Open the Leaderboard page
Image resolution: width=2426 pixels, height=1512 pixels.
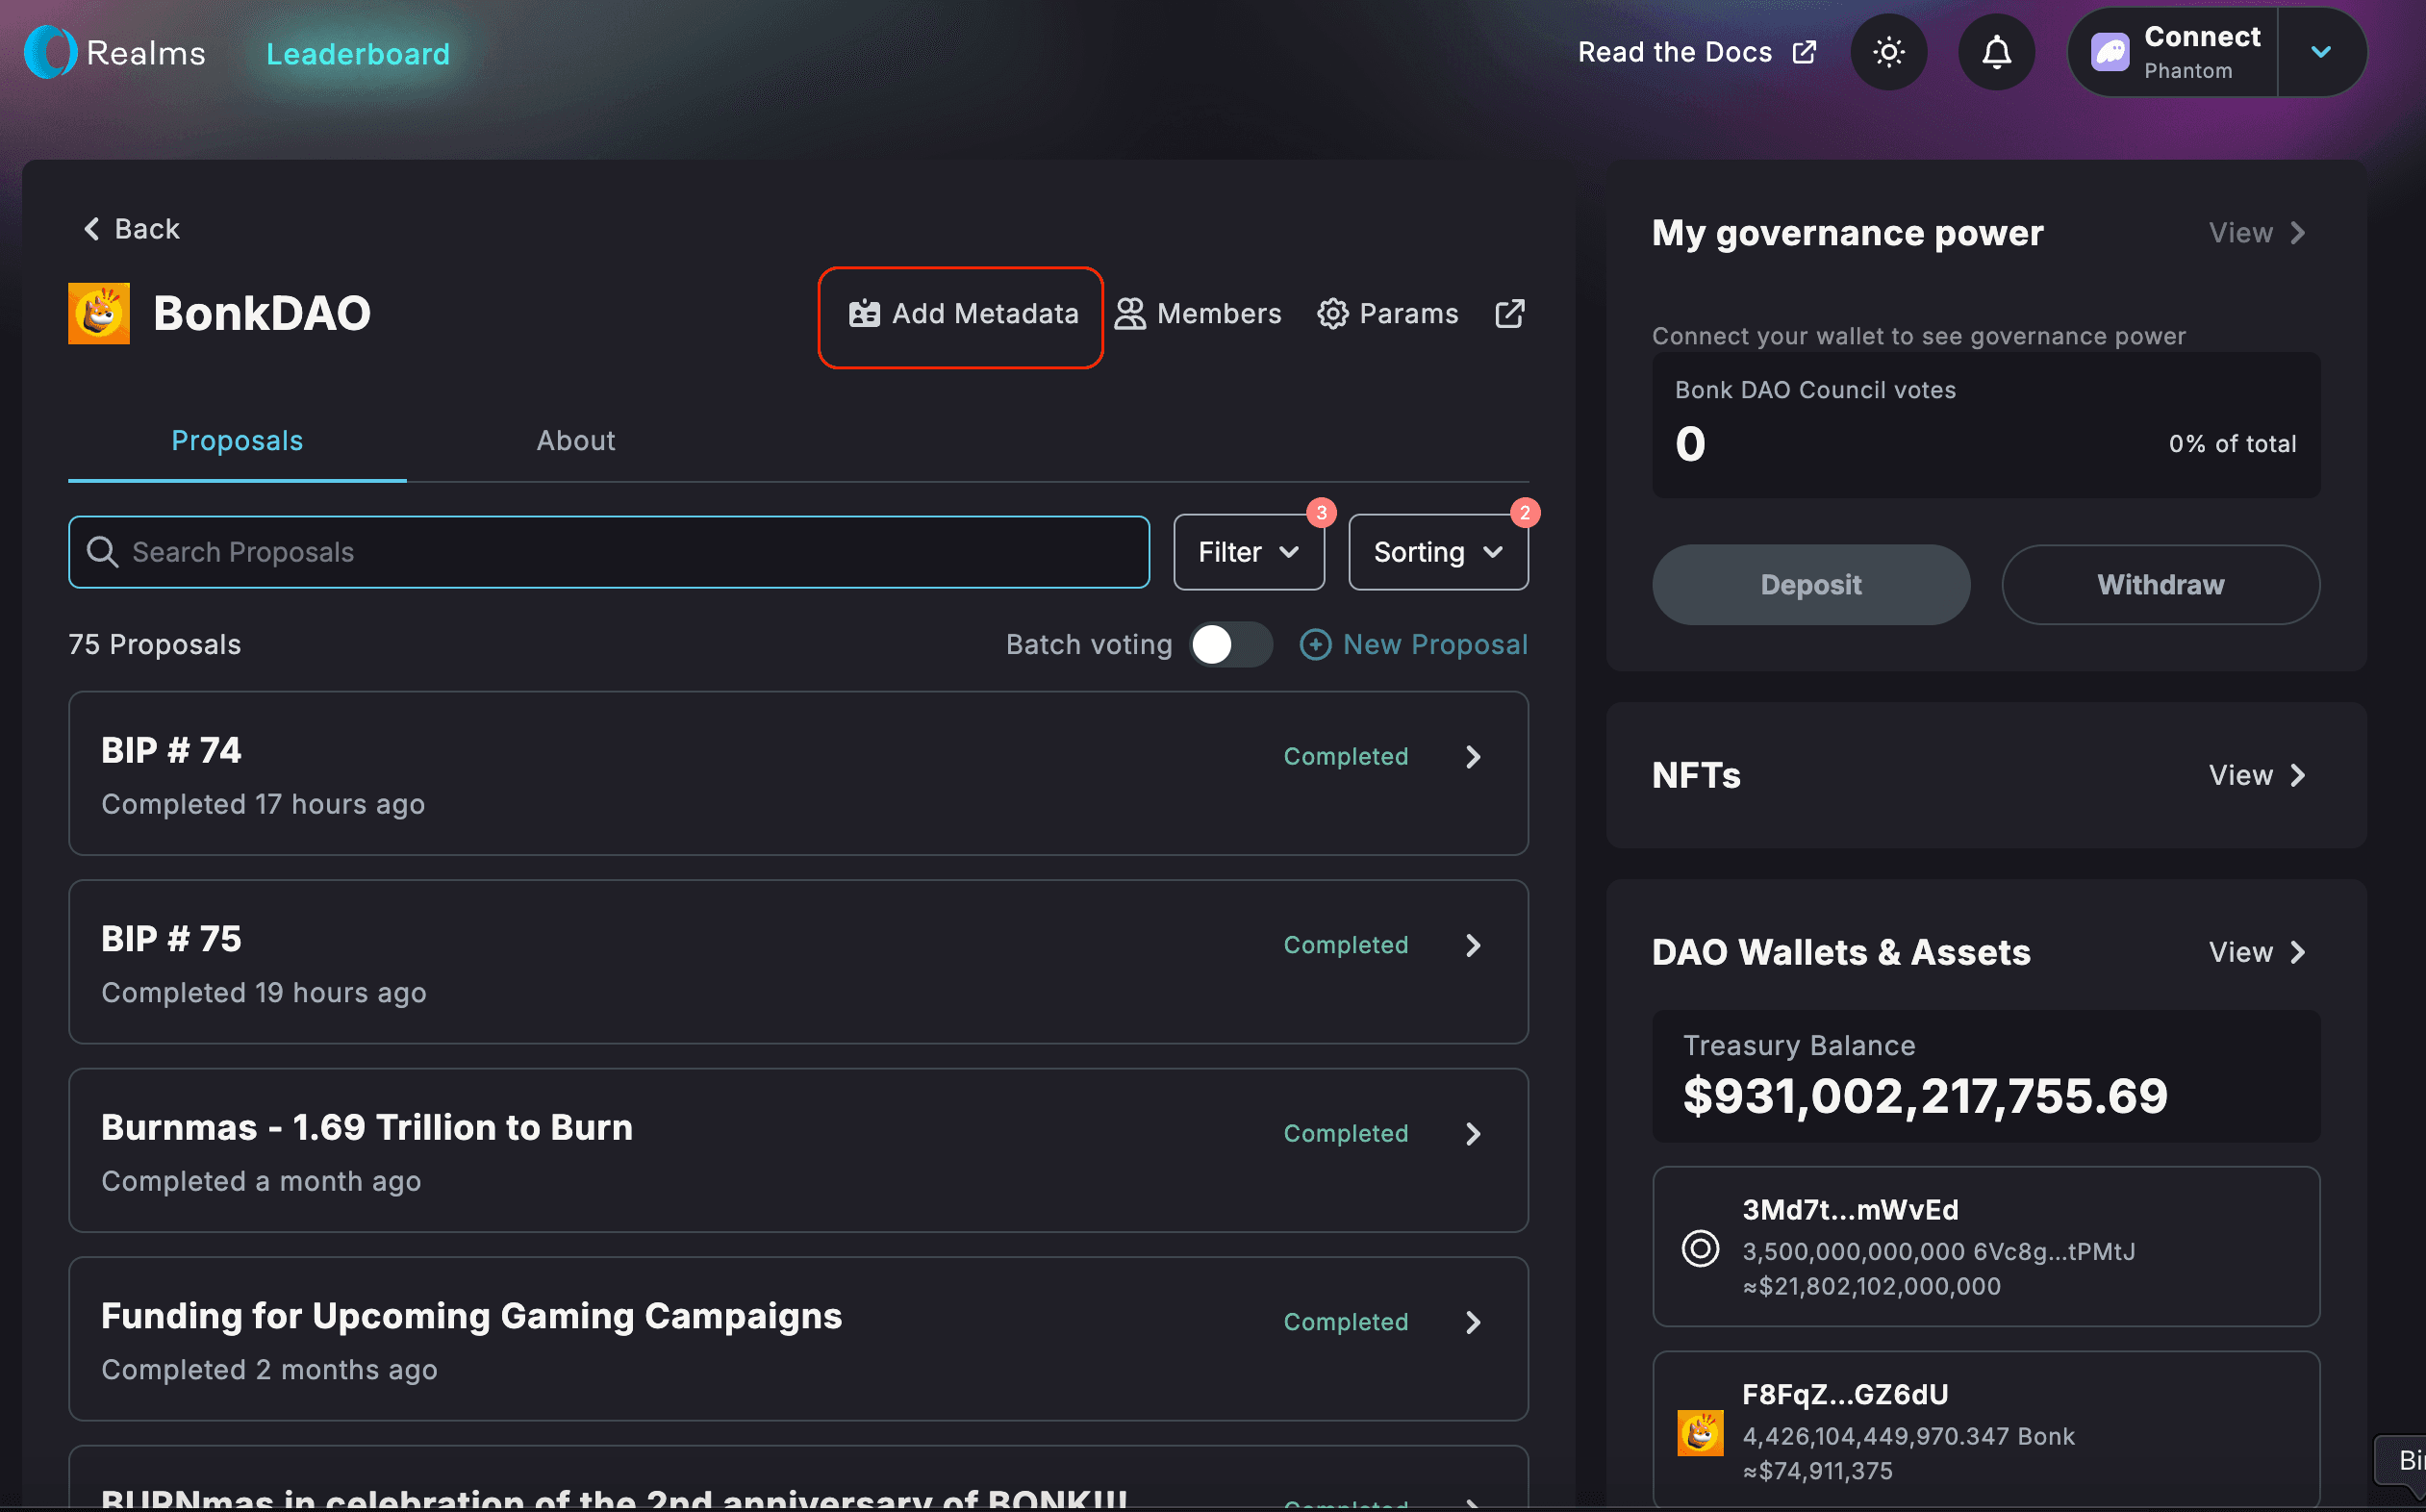[x=357, y=54]
